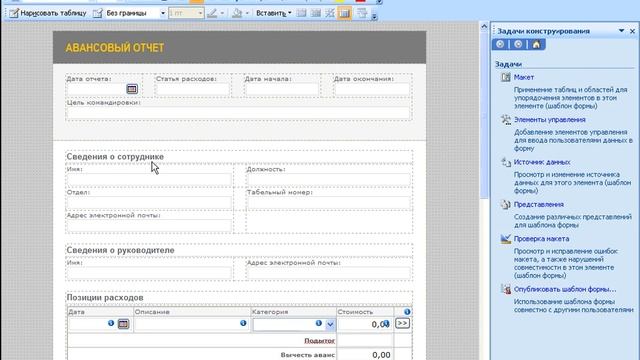
Task: Click the third table icon after Вставить
Action: pos(330,13)
